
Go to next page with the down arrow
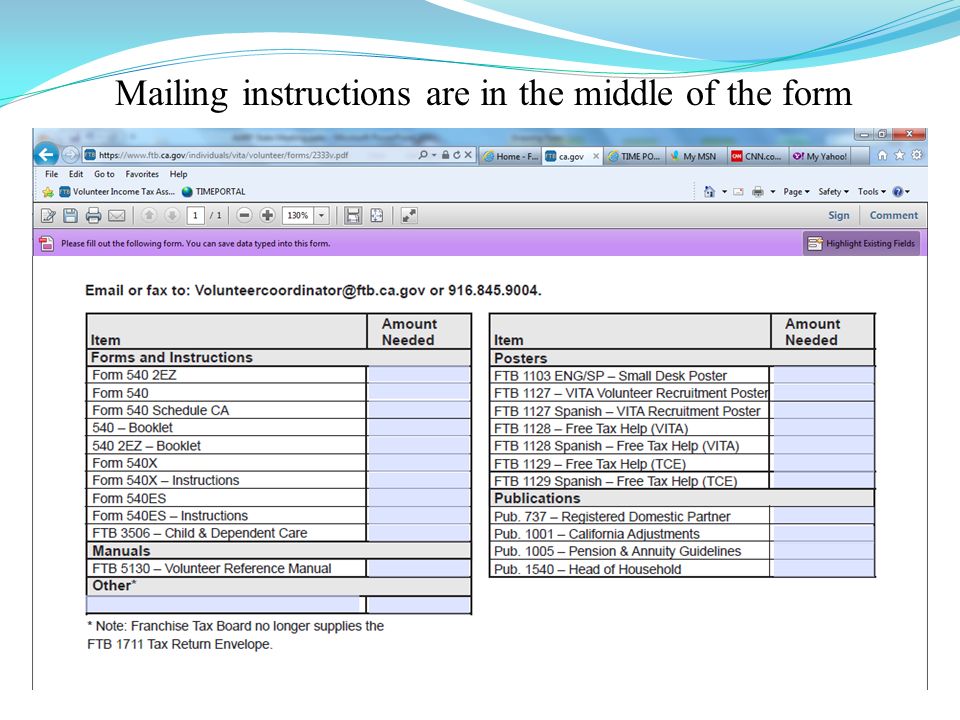[172, 216]
